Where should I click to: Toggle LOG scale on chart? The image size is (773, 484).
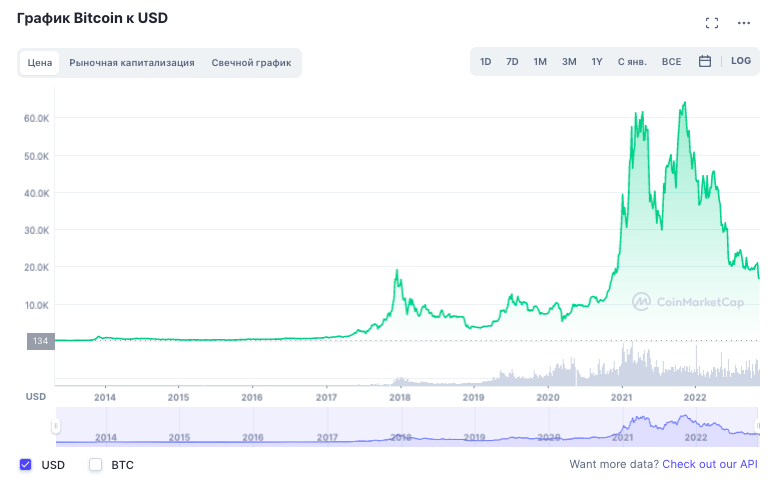pos(740,61)
